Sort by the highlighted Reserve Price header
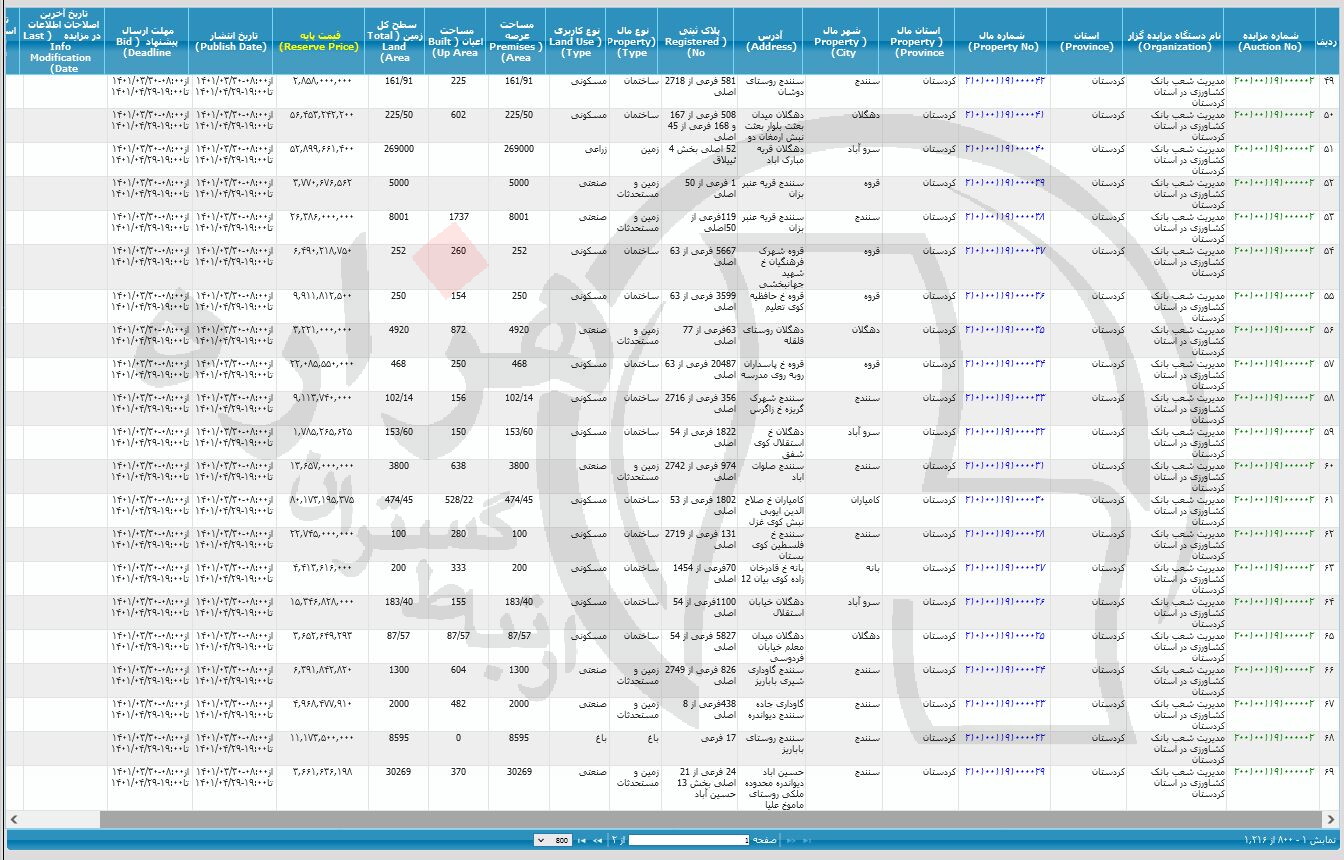Screen dimensions: 1344x860 [319, 40]
